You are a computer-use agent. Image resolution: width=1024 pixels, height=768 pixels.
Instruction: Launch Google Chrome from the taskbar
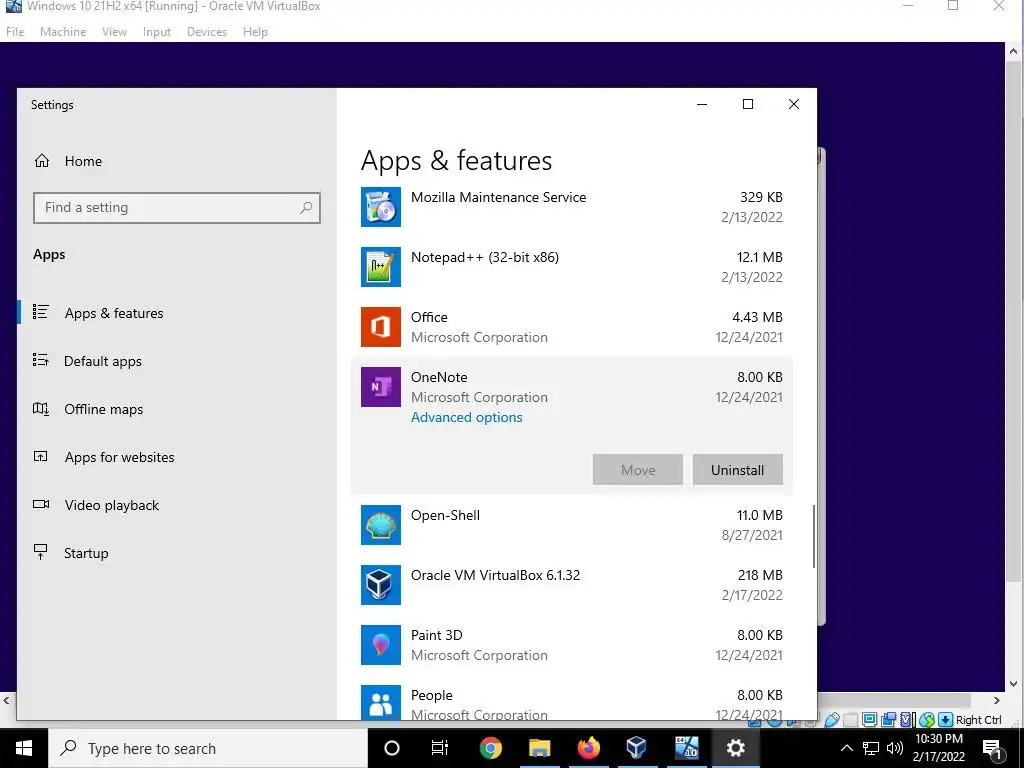tap(490, 748)
